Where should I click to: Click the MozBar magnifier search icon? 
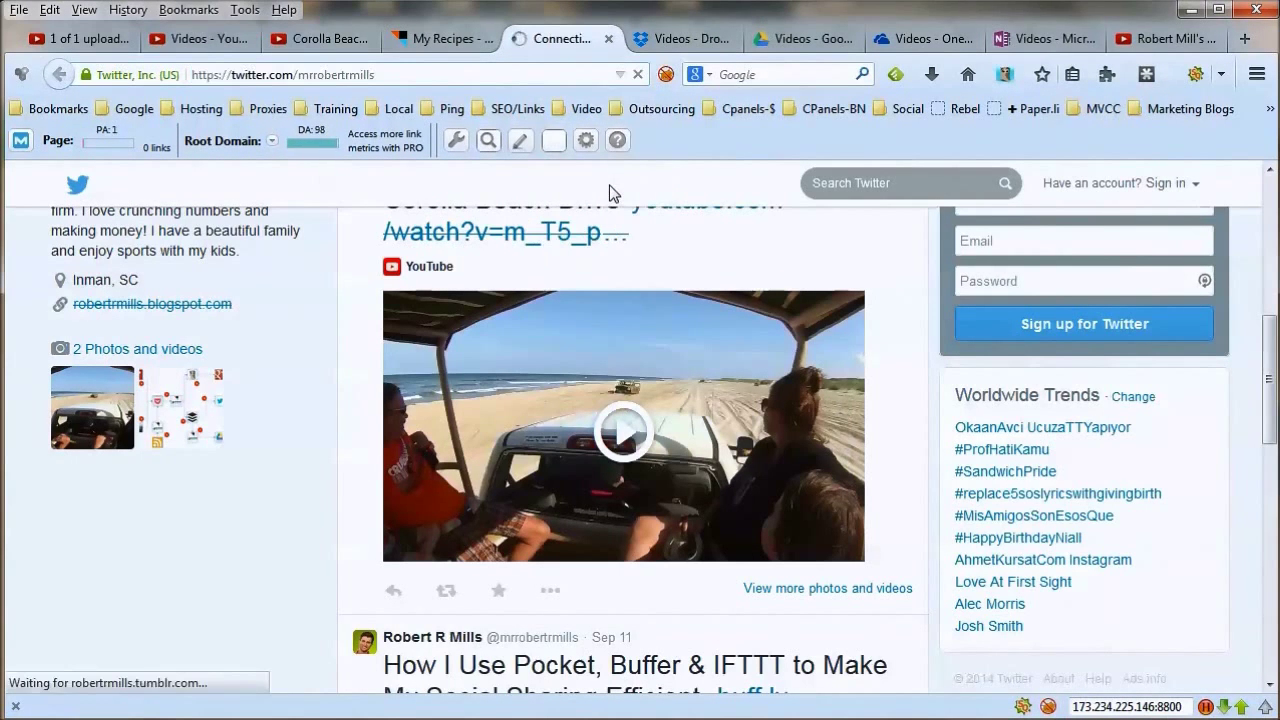pos(488,141)
